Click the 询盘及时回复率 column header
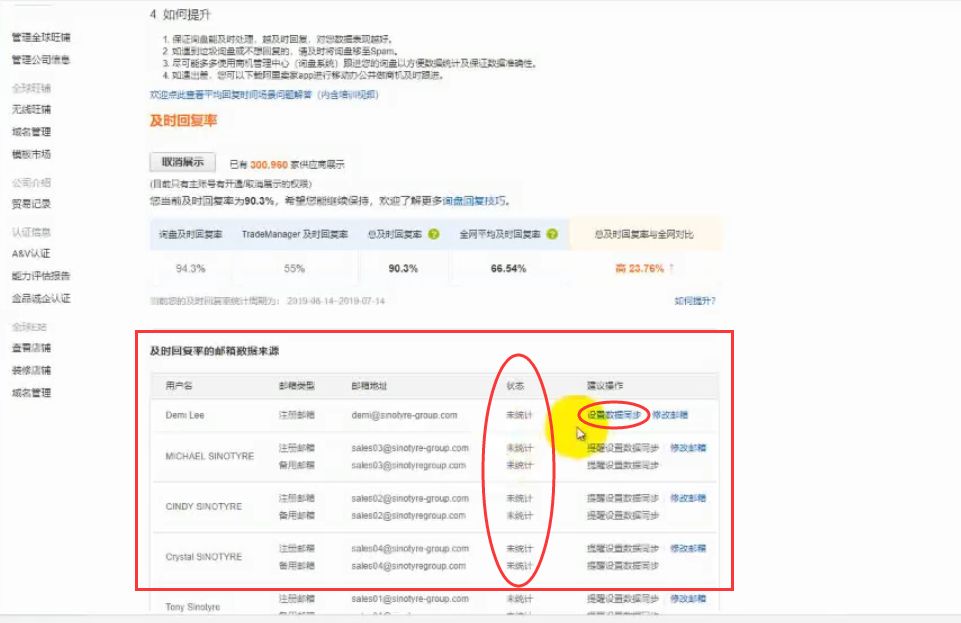 (191, 234)
